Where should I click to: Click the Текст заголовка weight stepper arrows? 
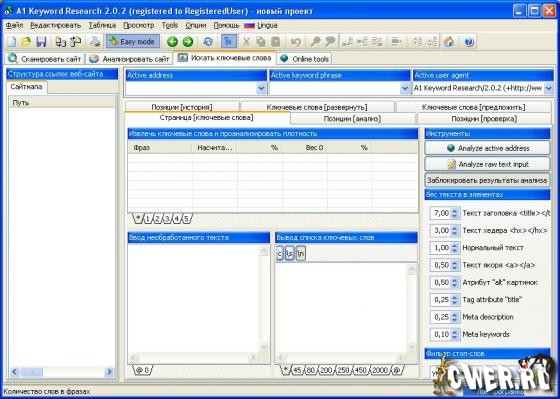454,214
